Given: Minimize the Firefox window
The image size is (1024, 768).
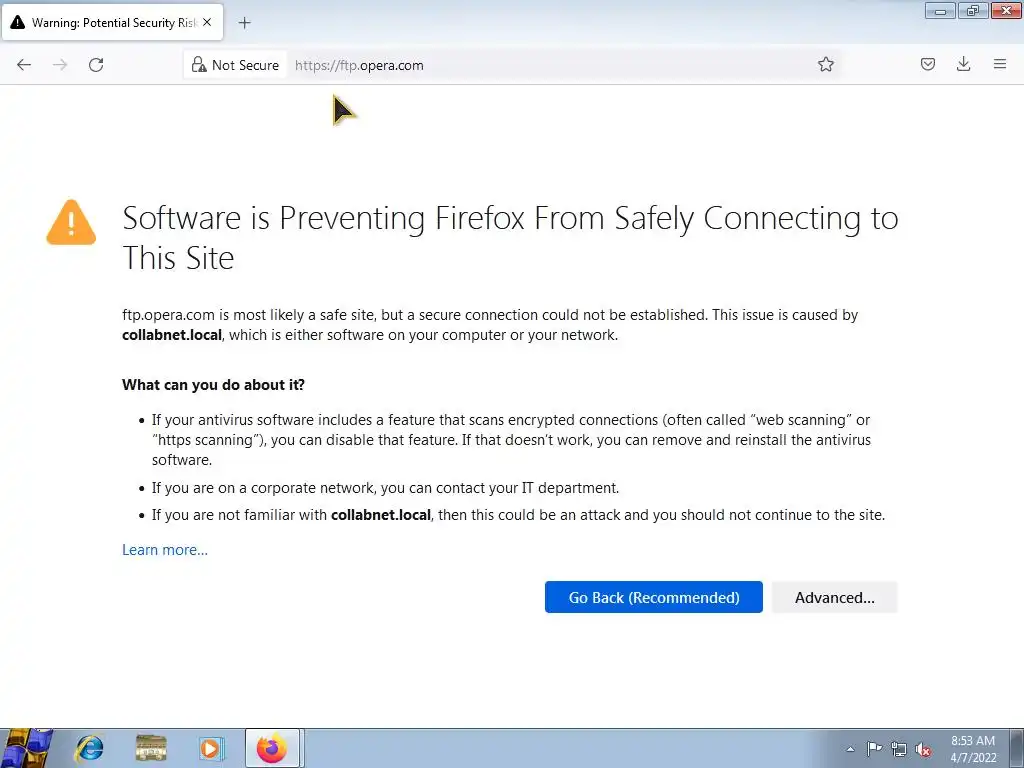Looking at the screenshot, I should click(x=940, y=10).
